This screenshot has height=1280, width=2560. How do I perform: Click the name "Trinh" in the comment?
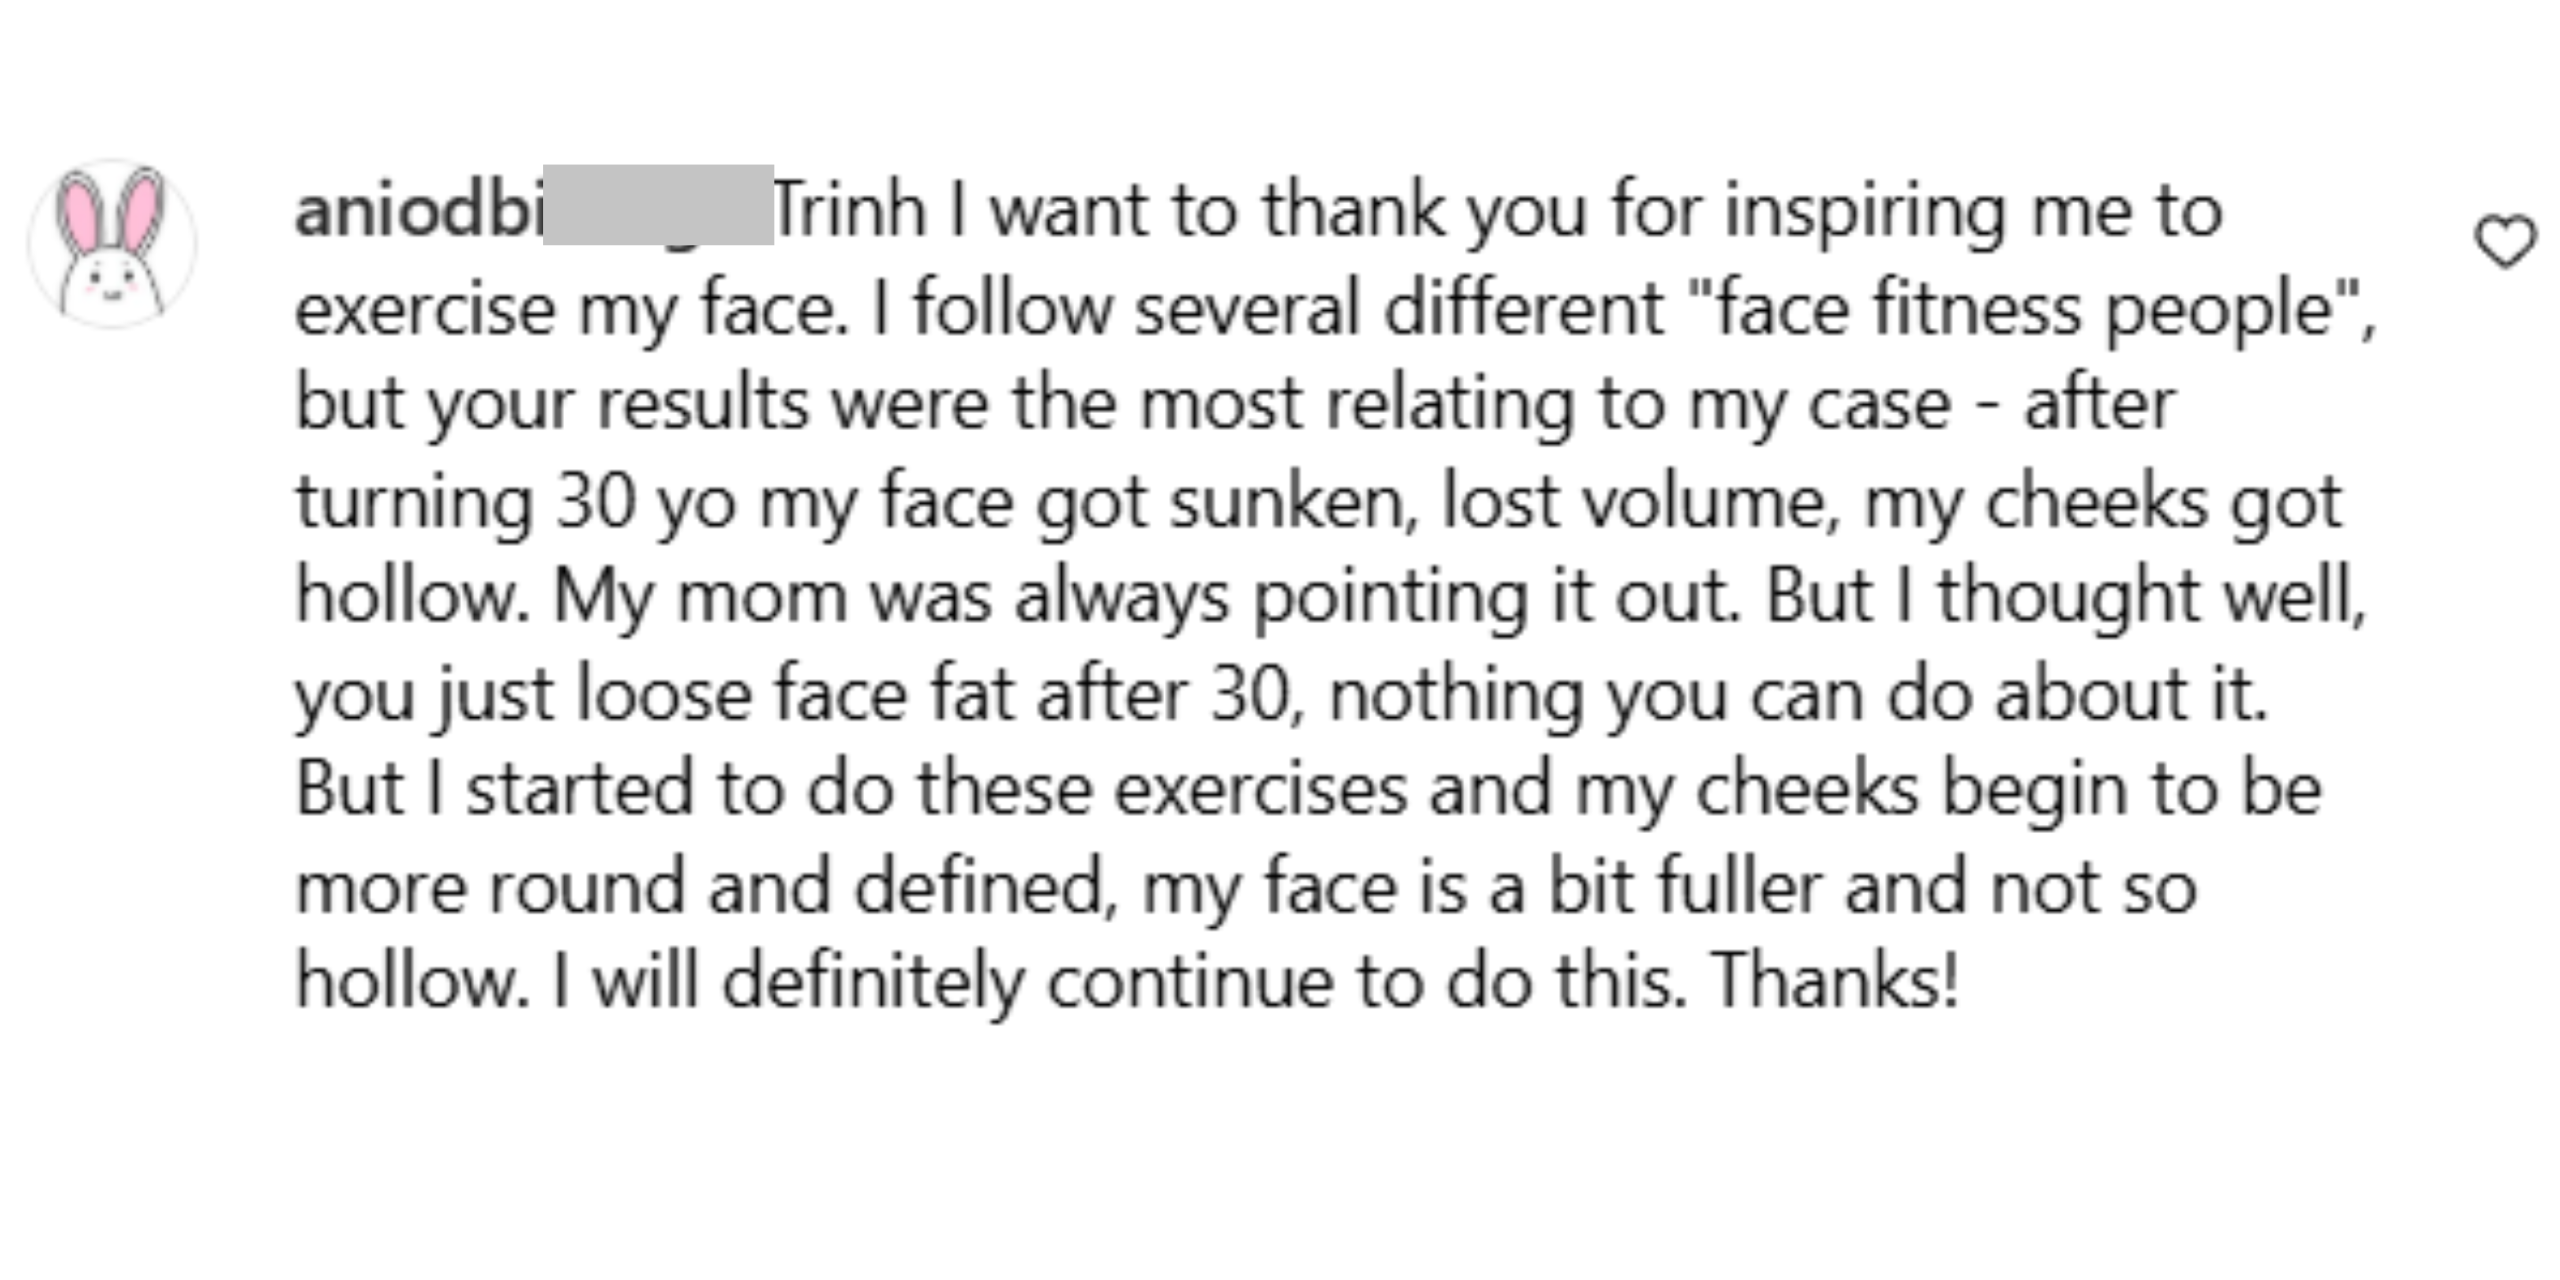(x=849, y=211)
